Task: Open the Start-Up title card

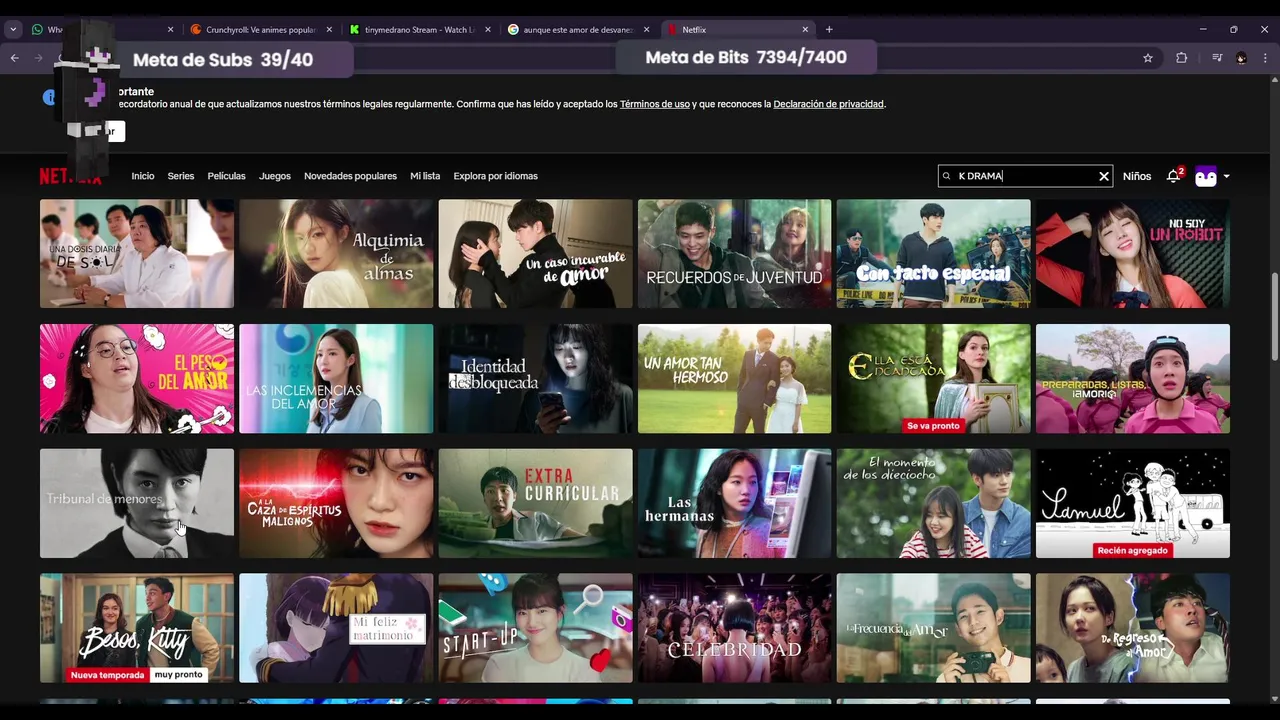Action: pyautogui.click(x=535, y=628)
